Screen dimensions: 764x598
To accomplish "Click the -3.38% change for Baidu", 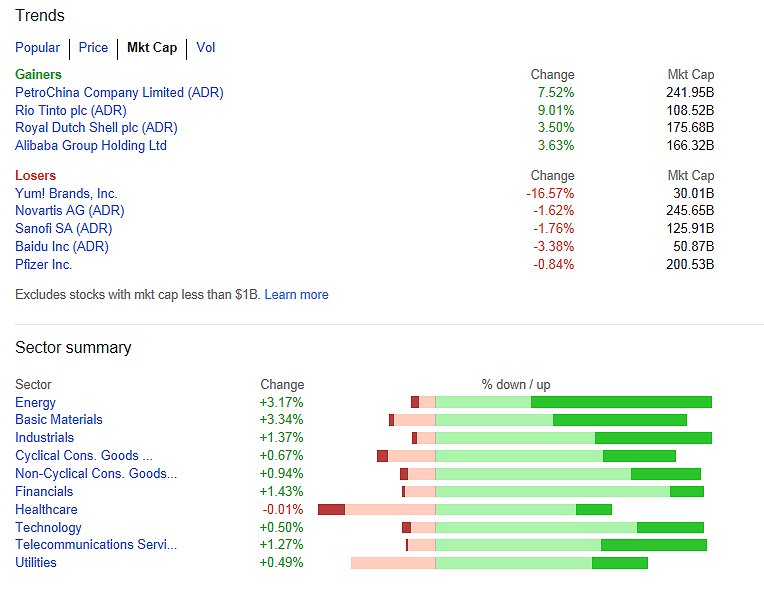I will point(554,247).
